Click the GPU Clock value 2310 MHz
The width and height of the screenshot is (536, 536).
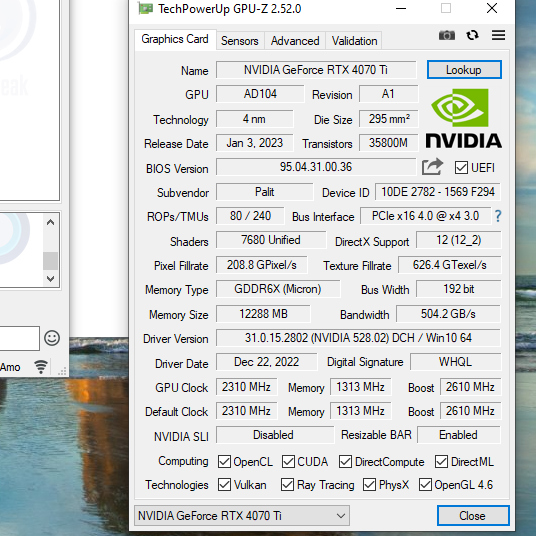pyautogui.click(x=246, y=387)
